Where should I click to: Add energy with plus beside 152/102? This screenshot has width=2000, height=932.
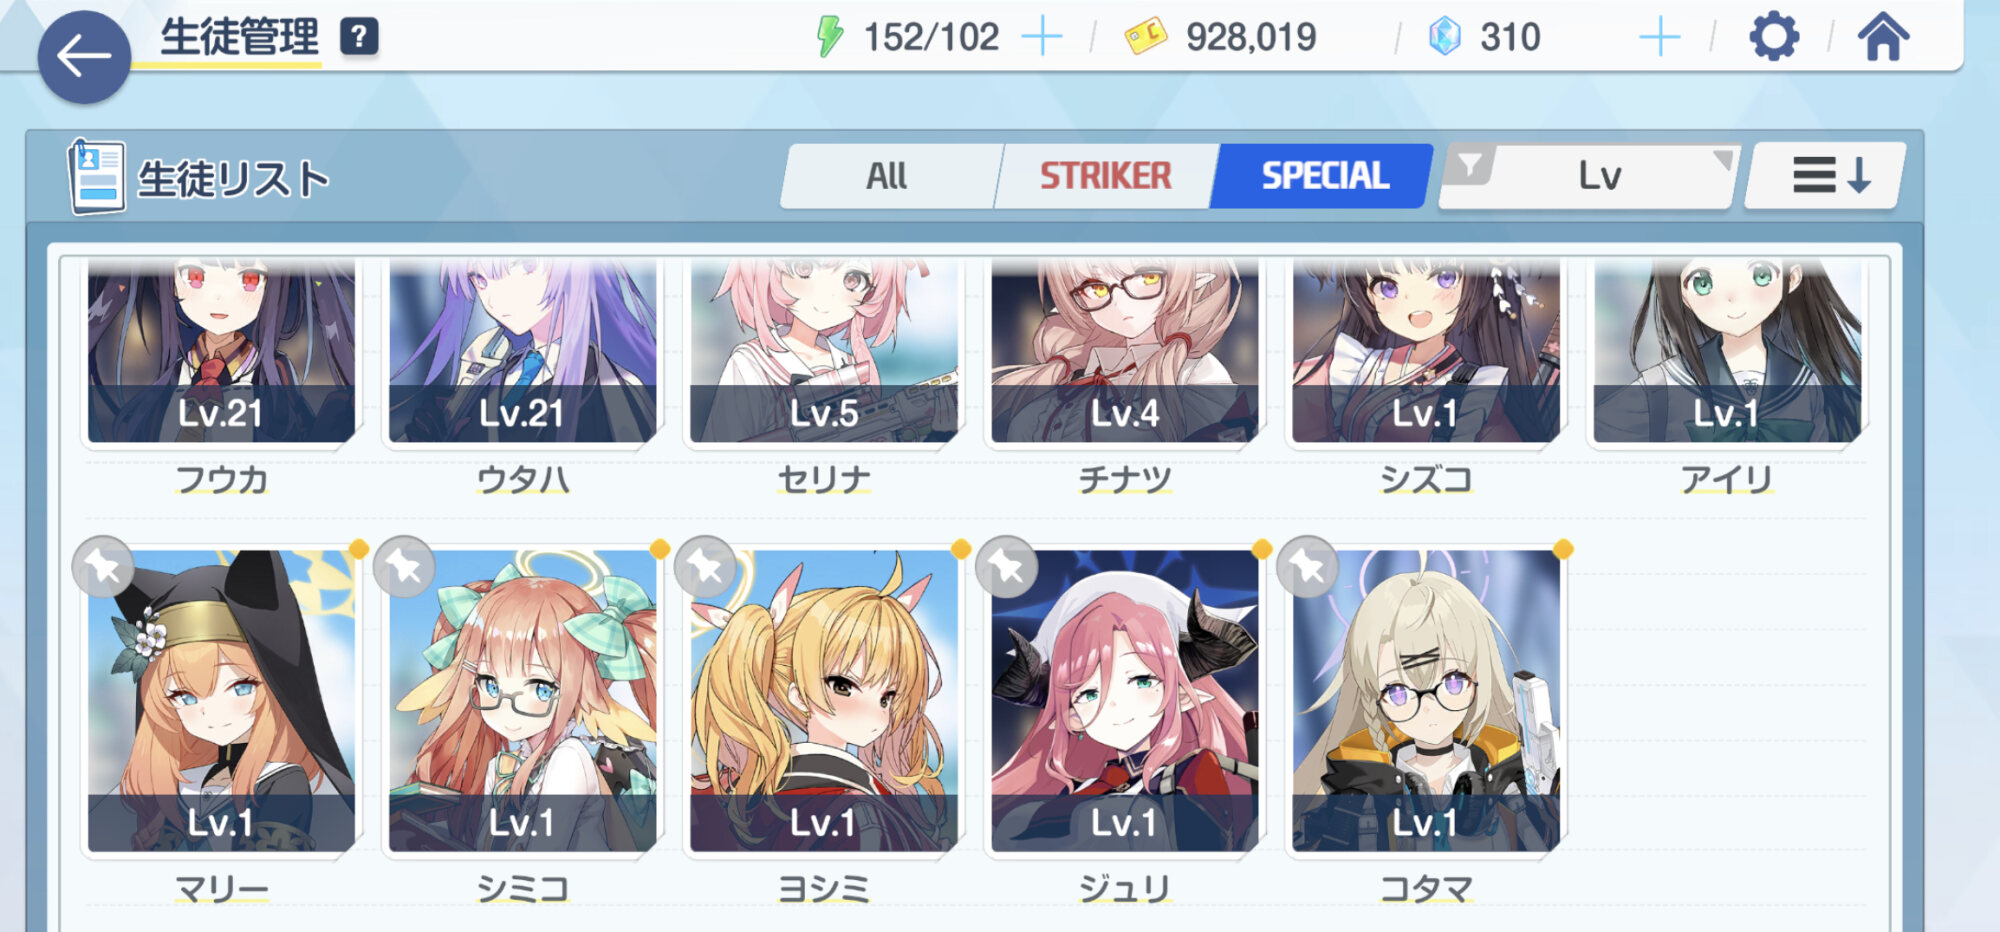click(1042, 37)
